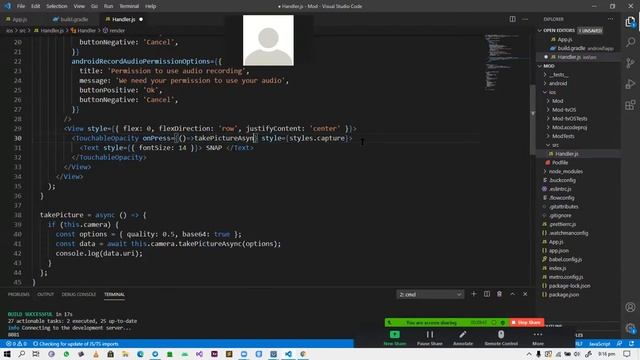Split the editor right
The width and height of the screenshot is (640, 360).
coord(512,19)
